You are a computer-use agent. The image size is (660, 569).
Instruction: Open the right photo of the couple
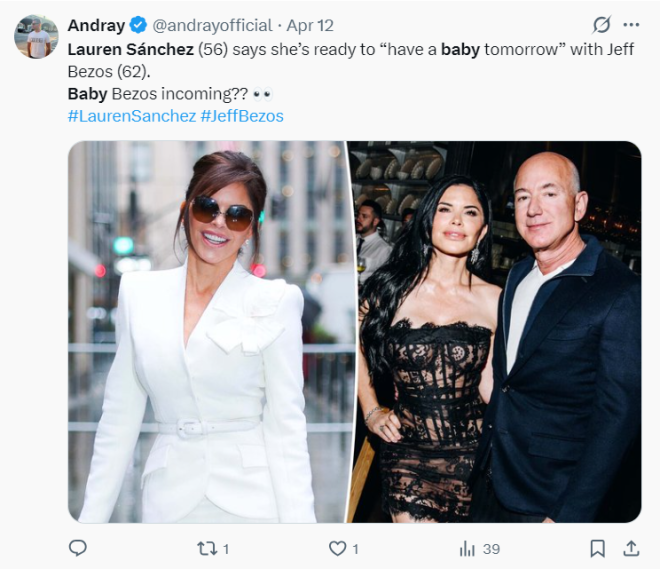[x=495, y=332]
